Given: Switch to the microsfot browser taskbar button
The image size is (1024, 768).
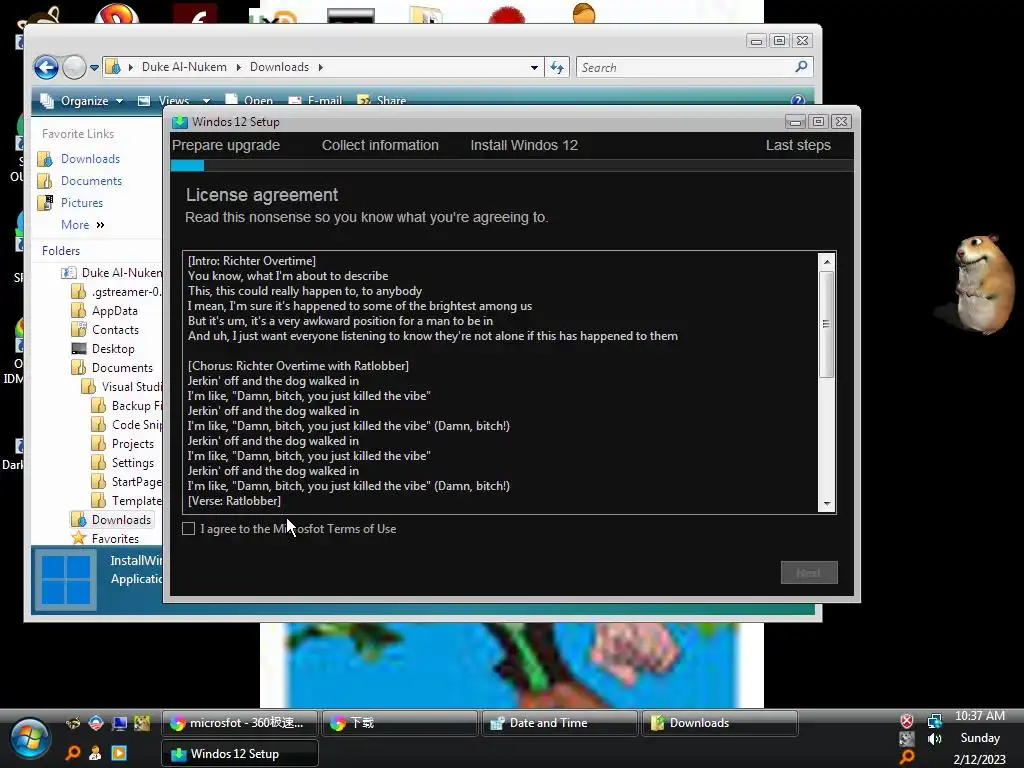Looking at the screenshot, I should click(239, 723).
